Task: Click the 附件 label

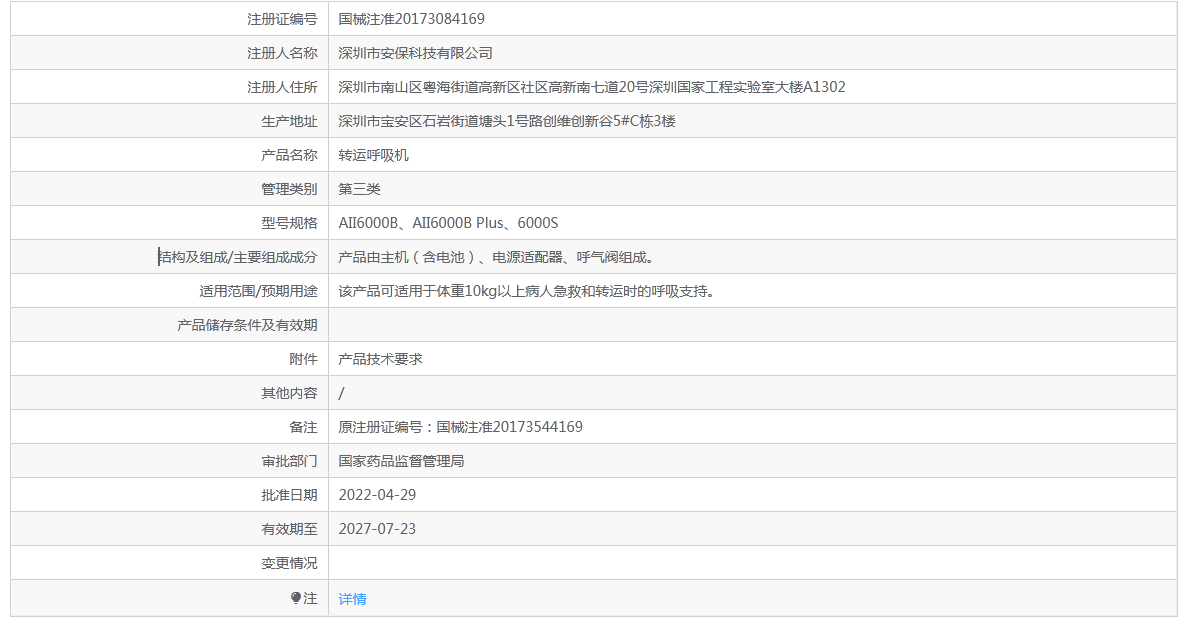Action: (303, 359)
